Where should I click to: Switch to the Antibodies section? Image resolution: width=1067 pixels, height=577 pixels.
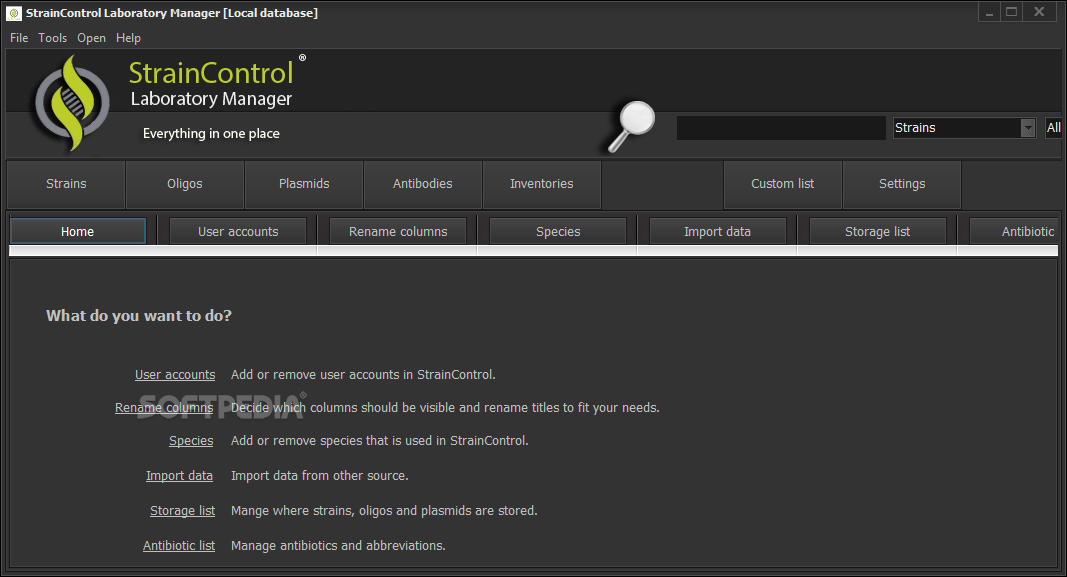point(423,184)
